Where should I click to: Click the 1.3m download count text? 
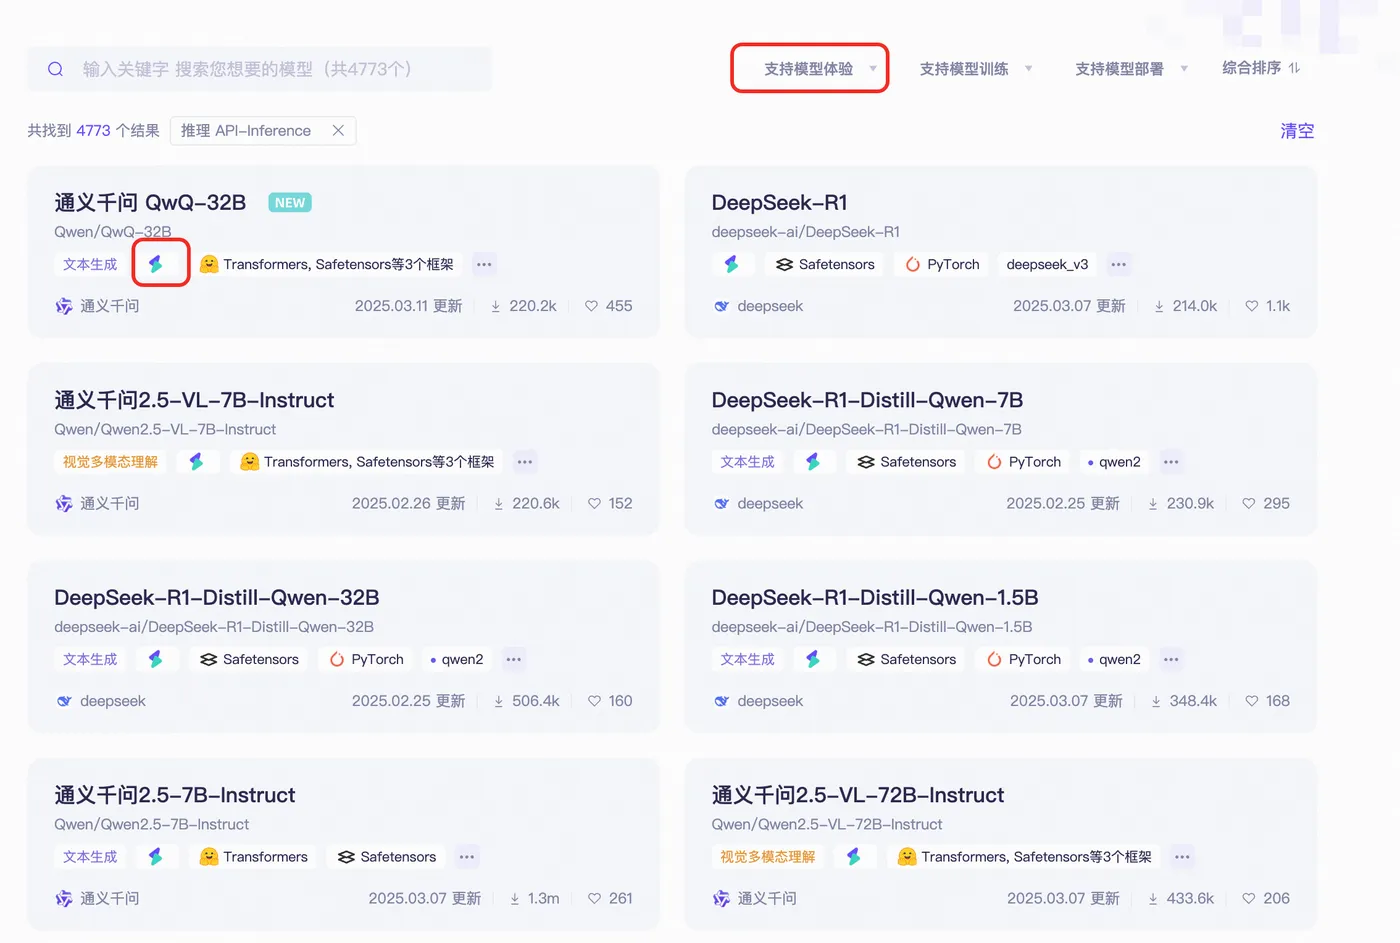pos(544,899)
